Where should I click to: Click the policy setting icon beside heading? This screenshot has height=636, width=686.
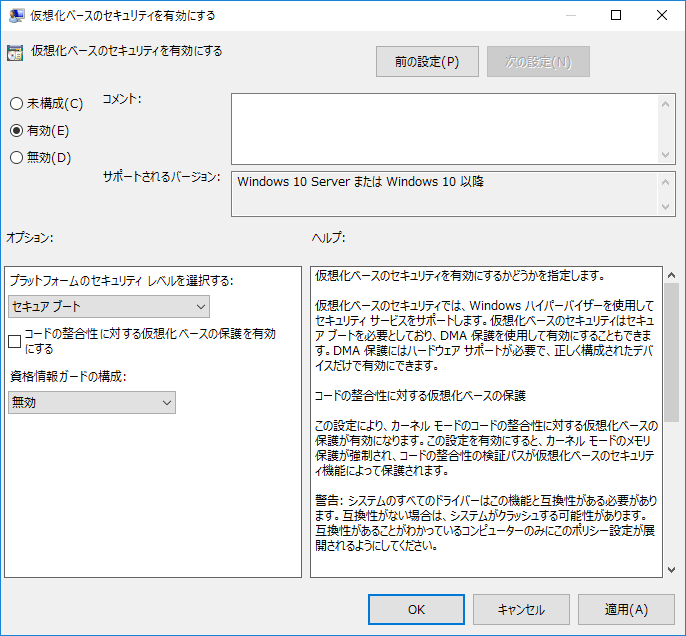click(x=15, y=53)
